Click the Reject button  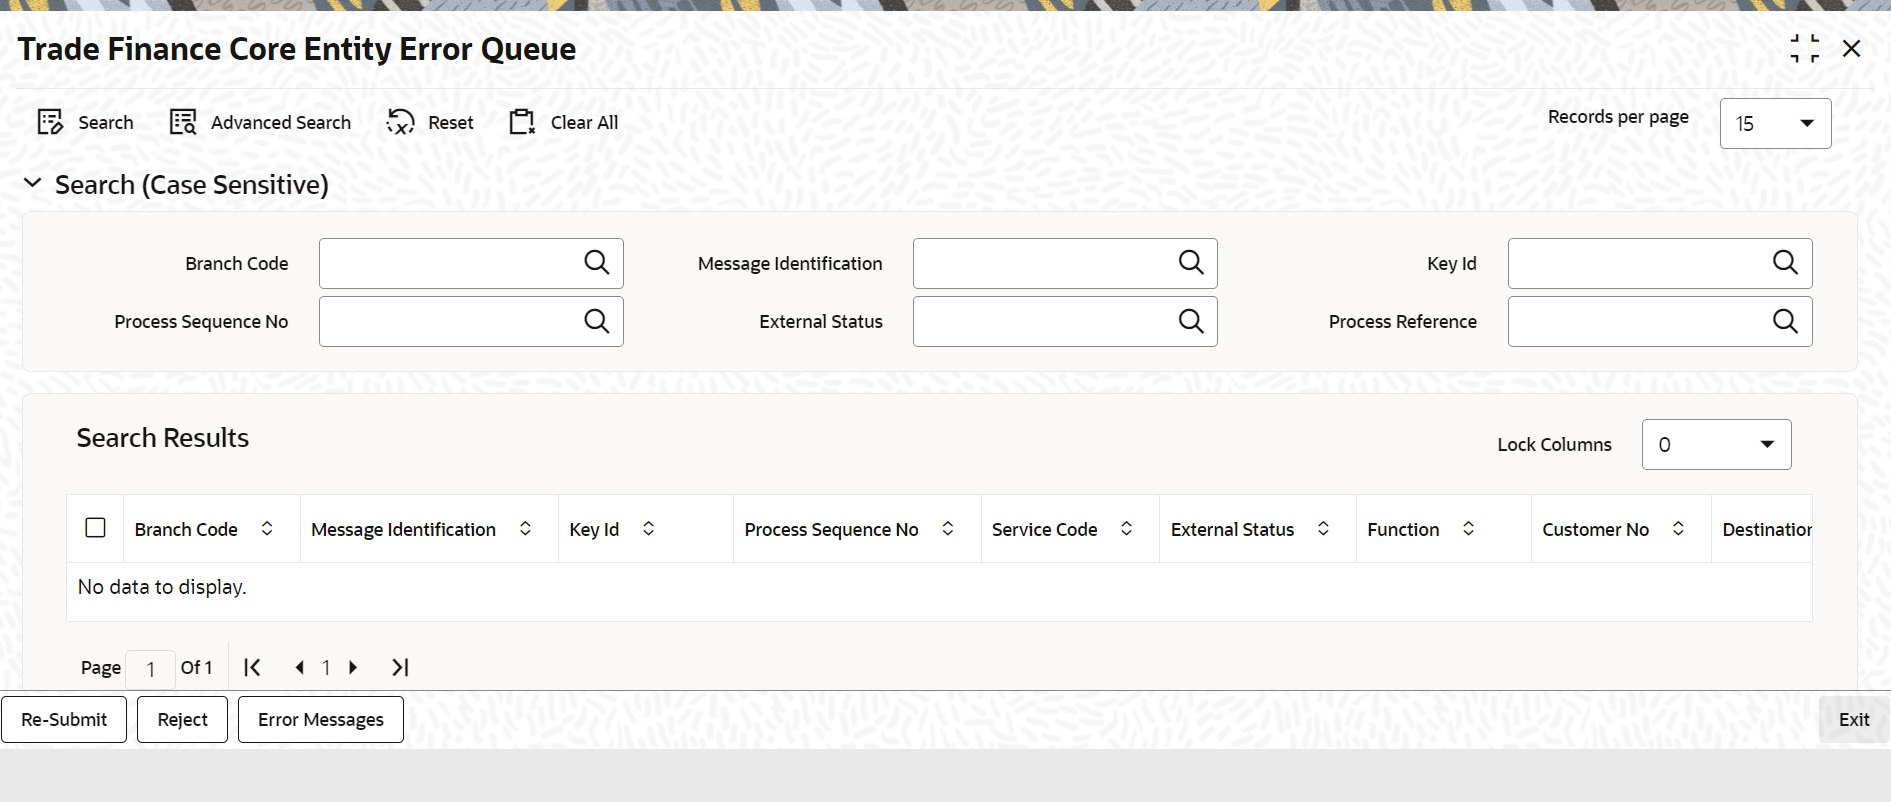pos(183,719)
